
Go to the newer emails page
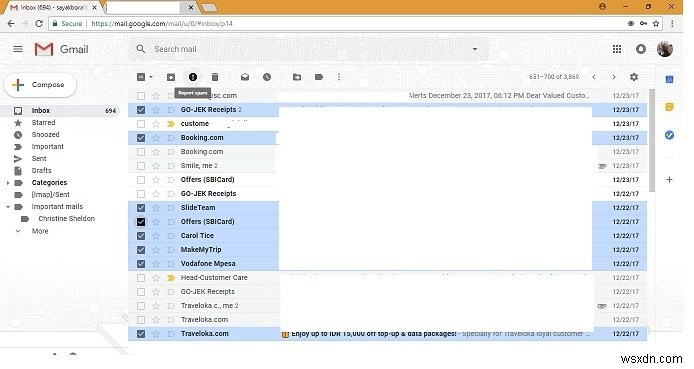pyautogui.click(x=594, y=77)
